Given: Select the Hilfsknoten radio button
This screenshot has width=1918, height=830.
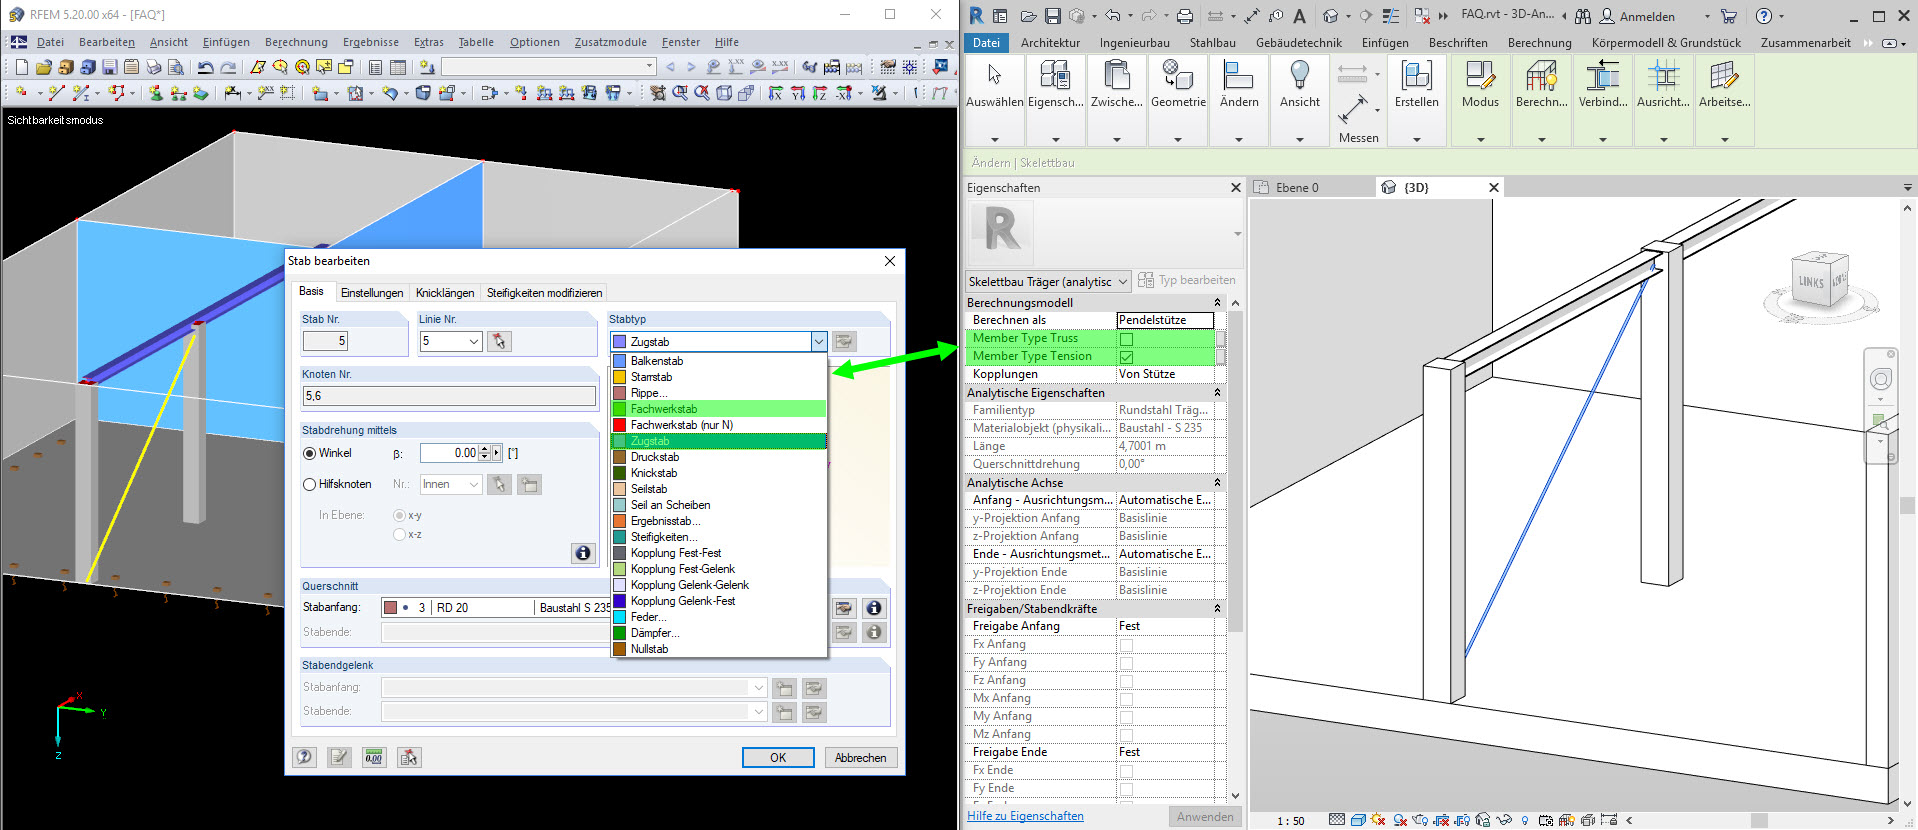Looking at the screenshot, I should point(309,484).
